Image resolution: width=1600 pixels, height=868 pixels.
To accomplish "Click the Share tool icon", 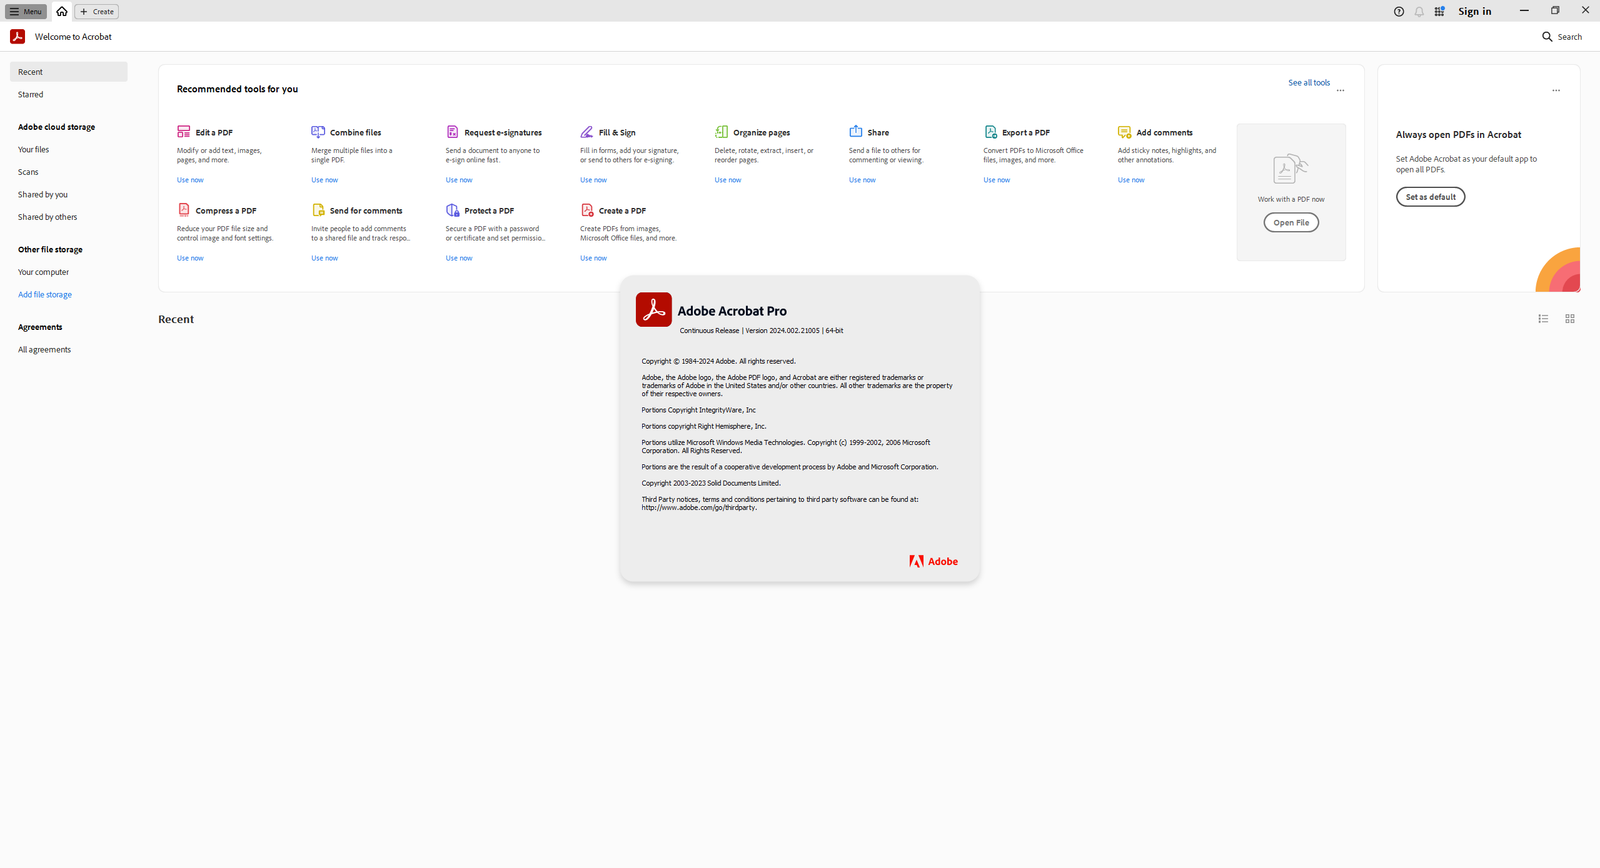I will (x=856, y=131).
